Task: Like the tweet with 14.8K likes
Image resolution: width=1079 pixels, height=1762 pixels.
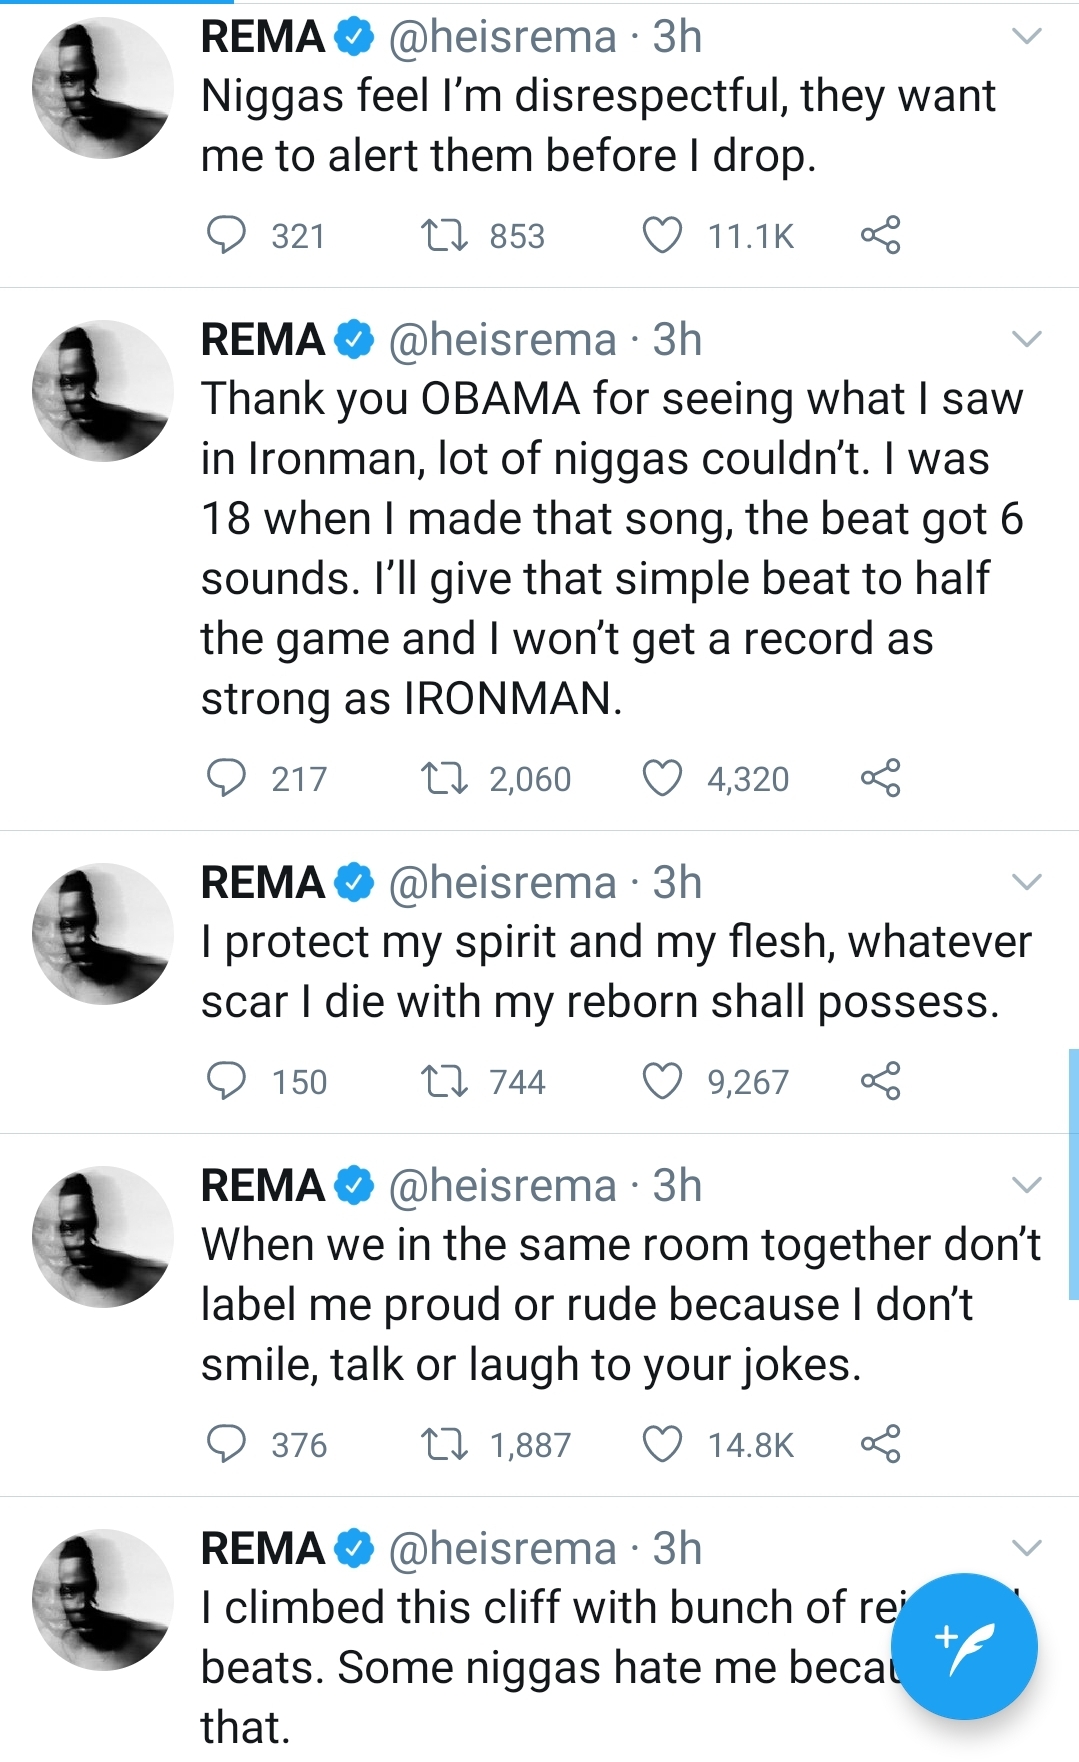Action: coord(662,1444)
